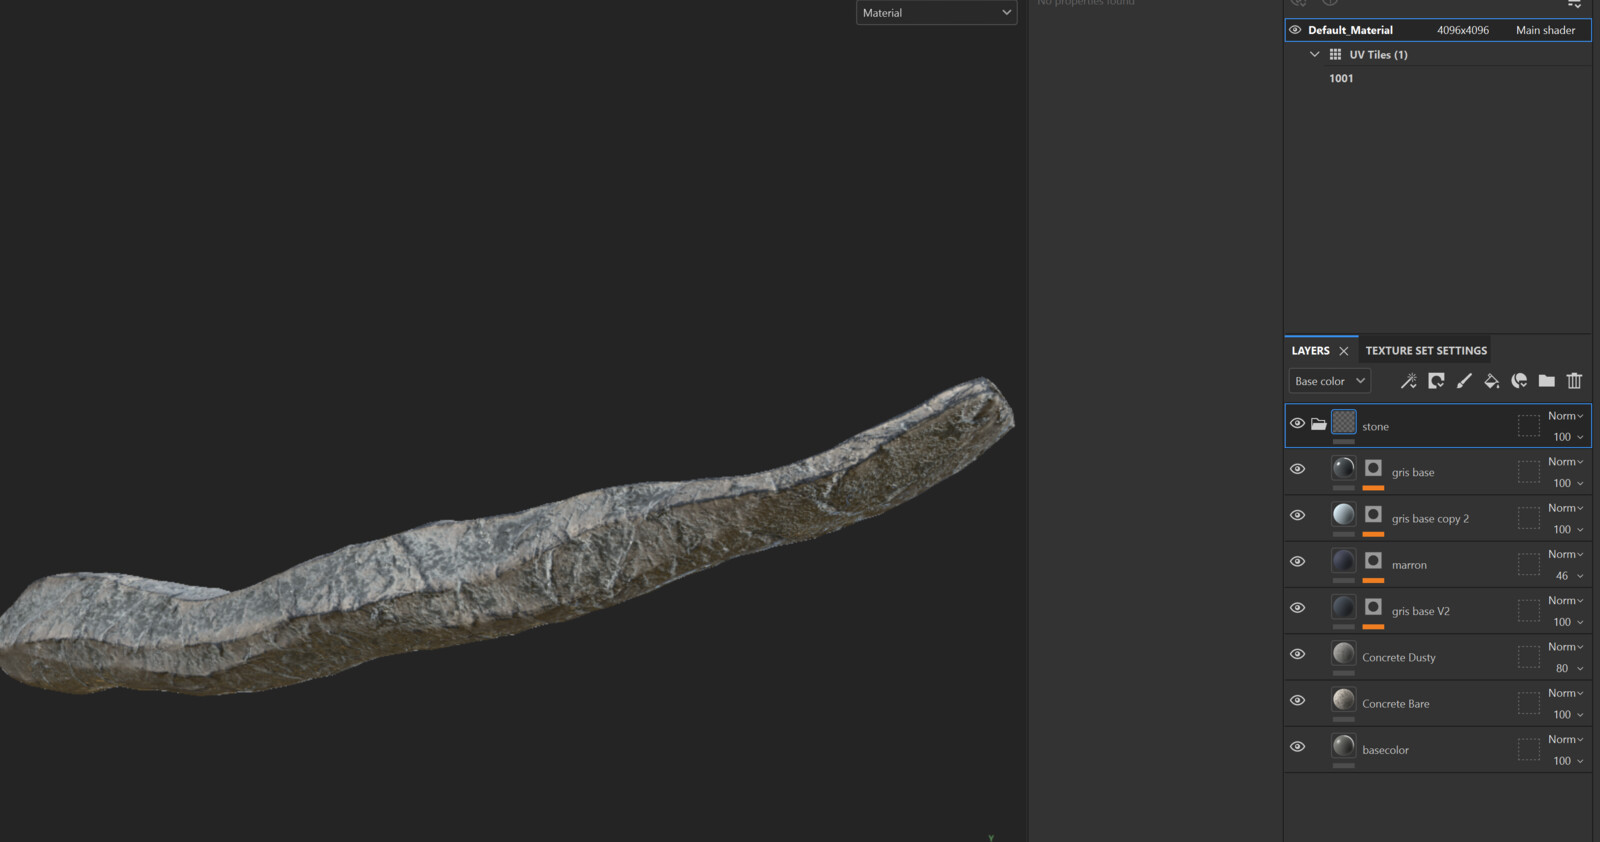Open blend mode dropdown of gris base layer
This screenshot has width=1600, height=842.
pos(1565,462)
